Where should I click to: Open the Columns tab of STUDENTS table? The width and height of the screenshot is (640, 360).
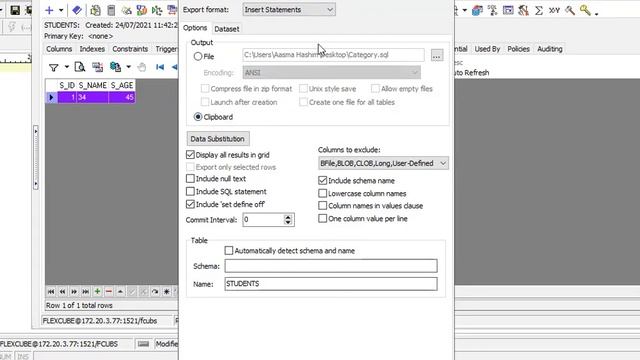pyautogui.click(x=59, y=49)
